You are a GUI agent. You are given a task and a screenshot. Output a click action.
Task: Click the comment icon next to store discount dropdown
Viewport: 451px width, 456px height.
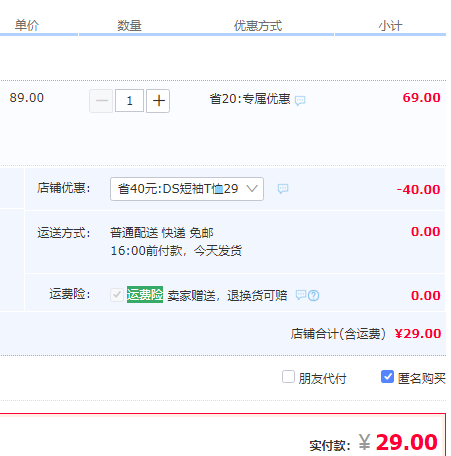click(x=283, y=189)
